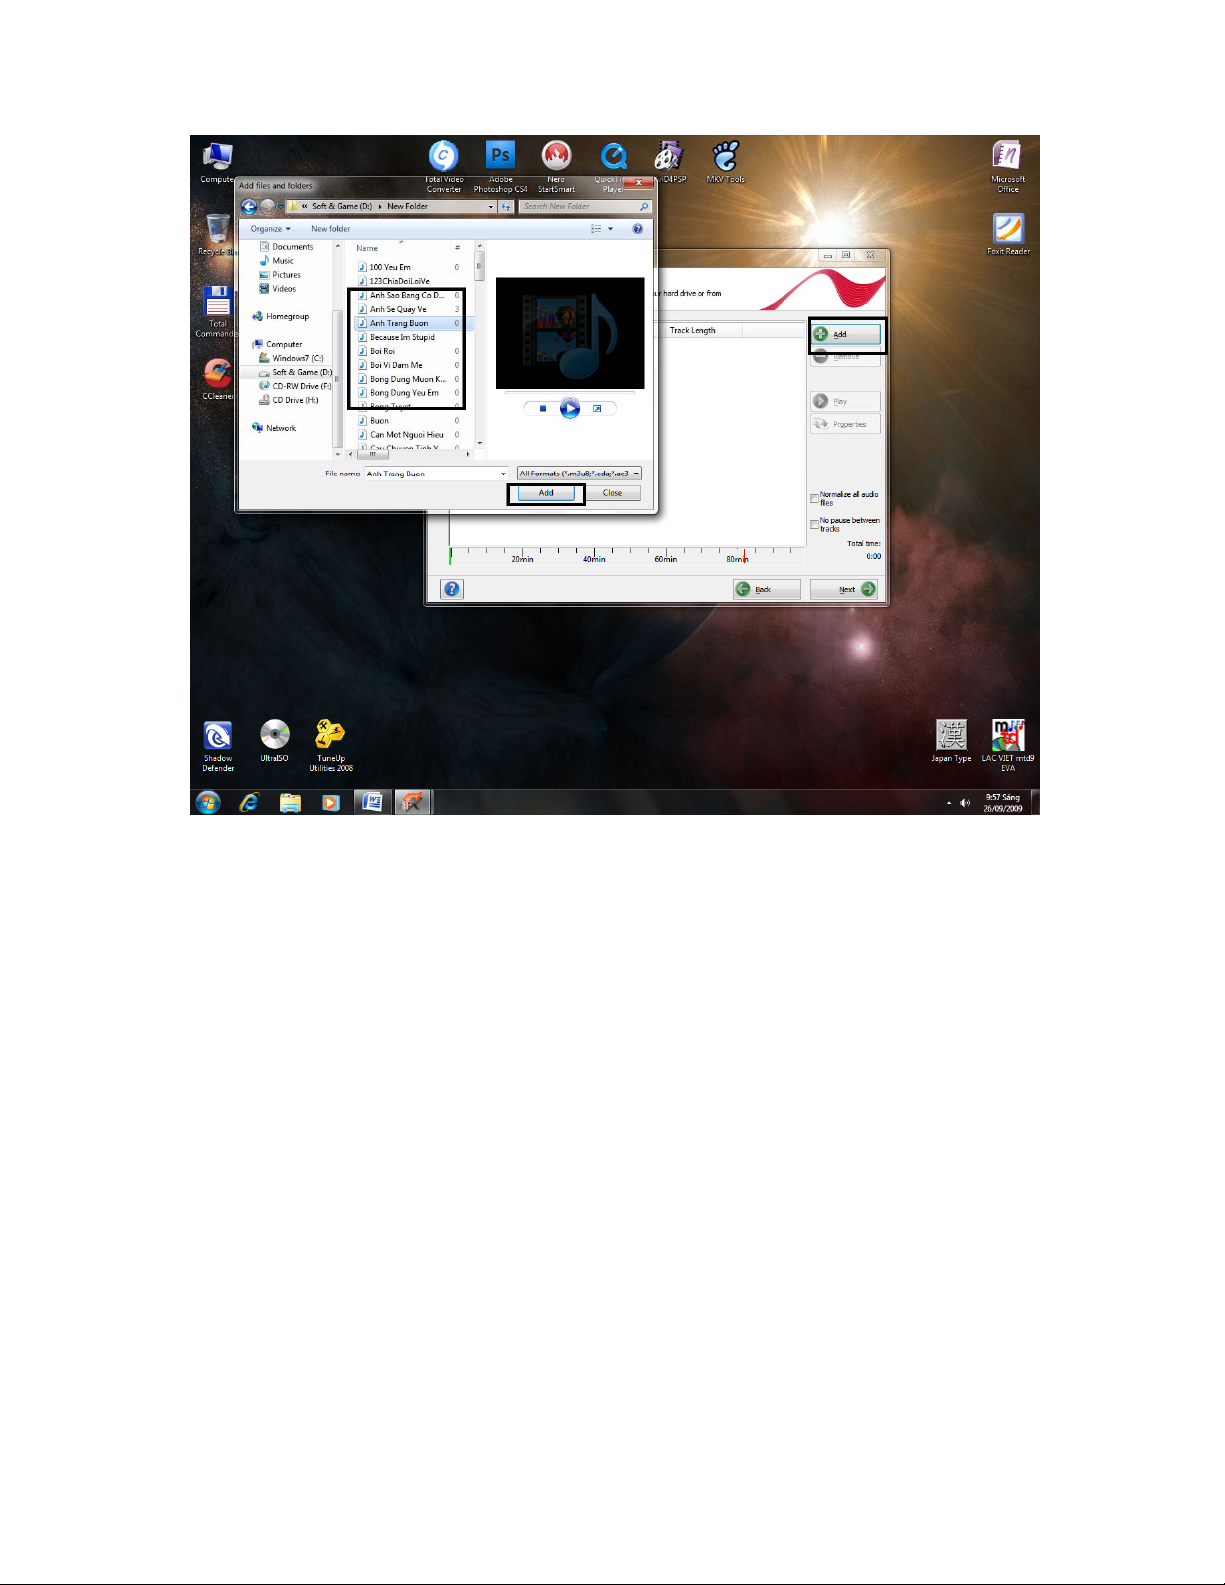The width and height of the screenshot is (1225, 1585).
Task: Enable Normalize all audio files
Action: (814, 498)
